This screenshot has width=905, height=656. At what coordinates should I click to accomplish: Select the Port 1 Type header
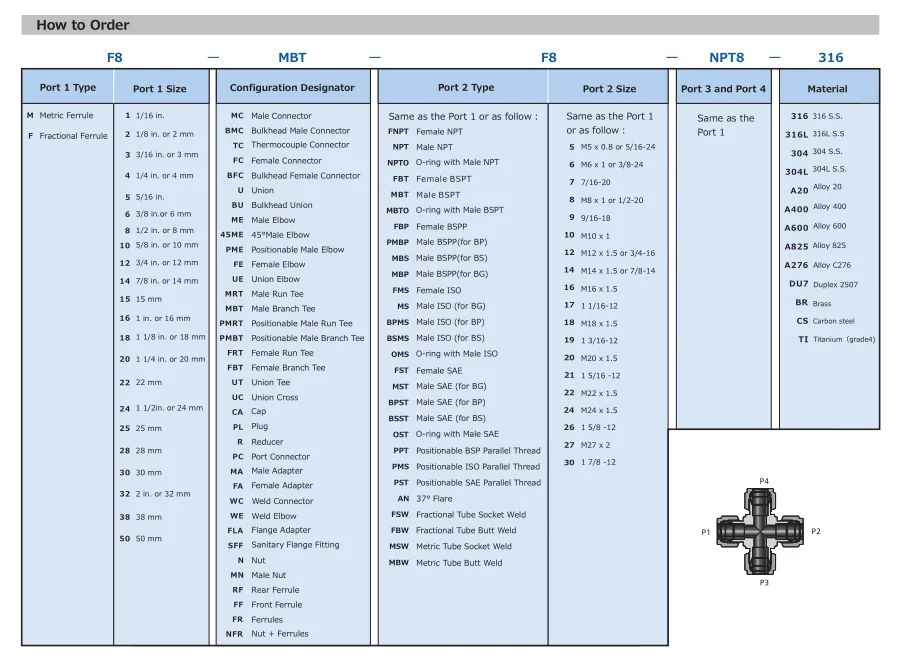68,88
